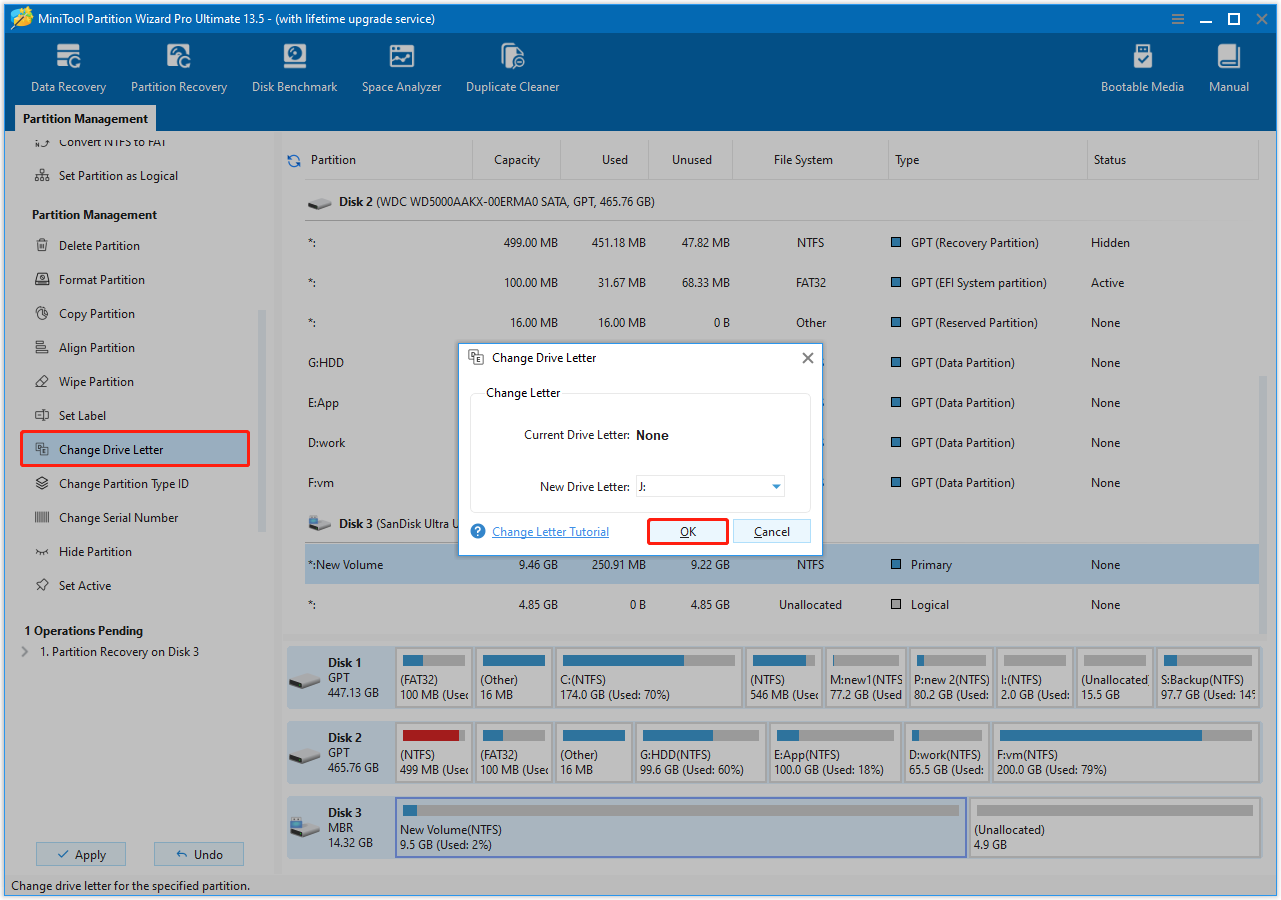Open the Data Recovery tool
Image resolution: width=1281 pixels, height=900 pixels.
click(67, 66)
